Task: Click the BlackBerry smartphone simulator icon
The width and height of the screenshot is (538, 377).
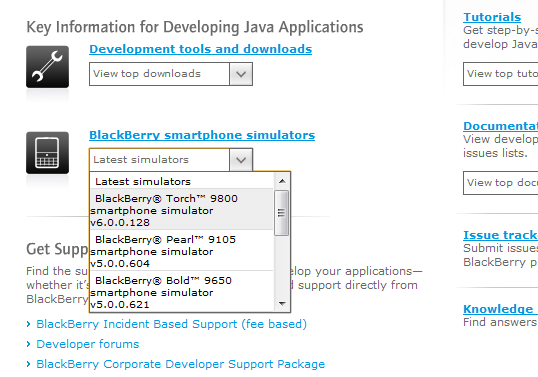Action: coord(47,153)
